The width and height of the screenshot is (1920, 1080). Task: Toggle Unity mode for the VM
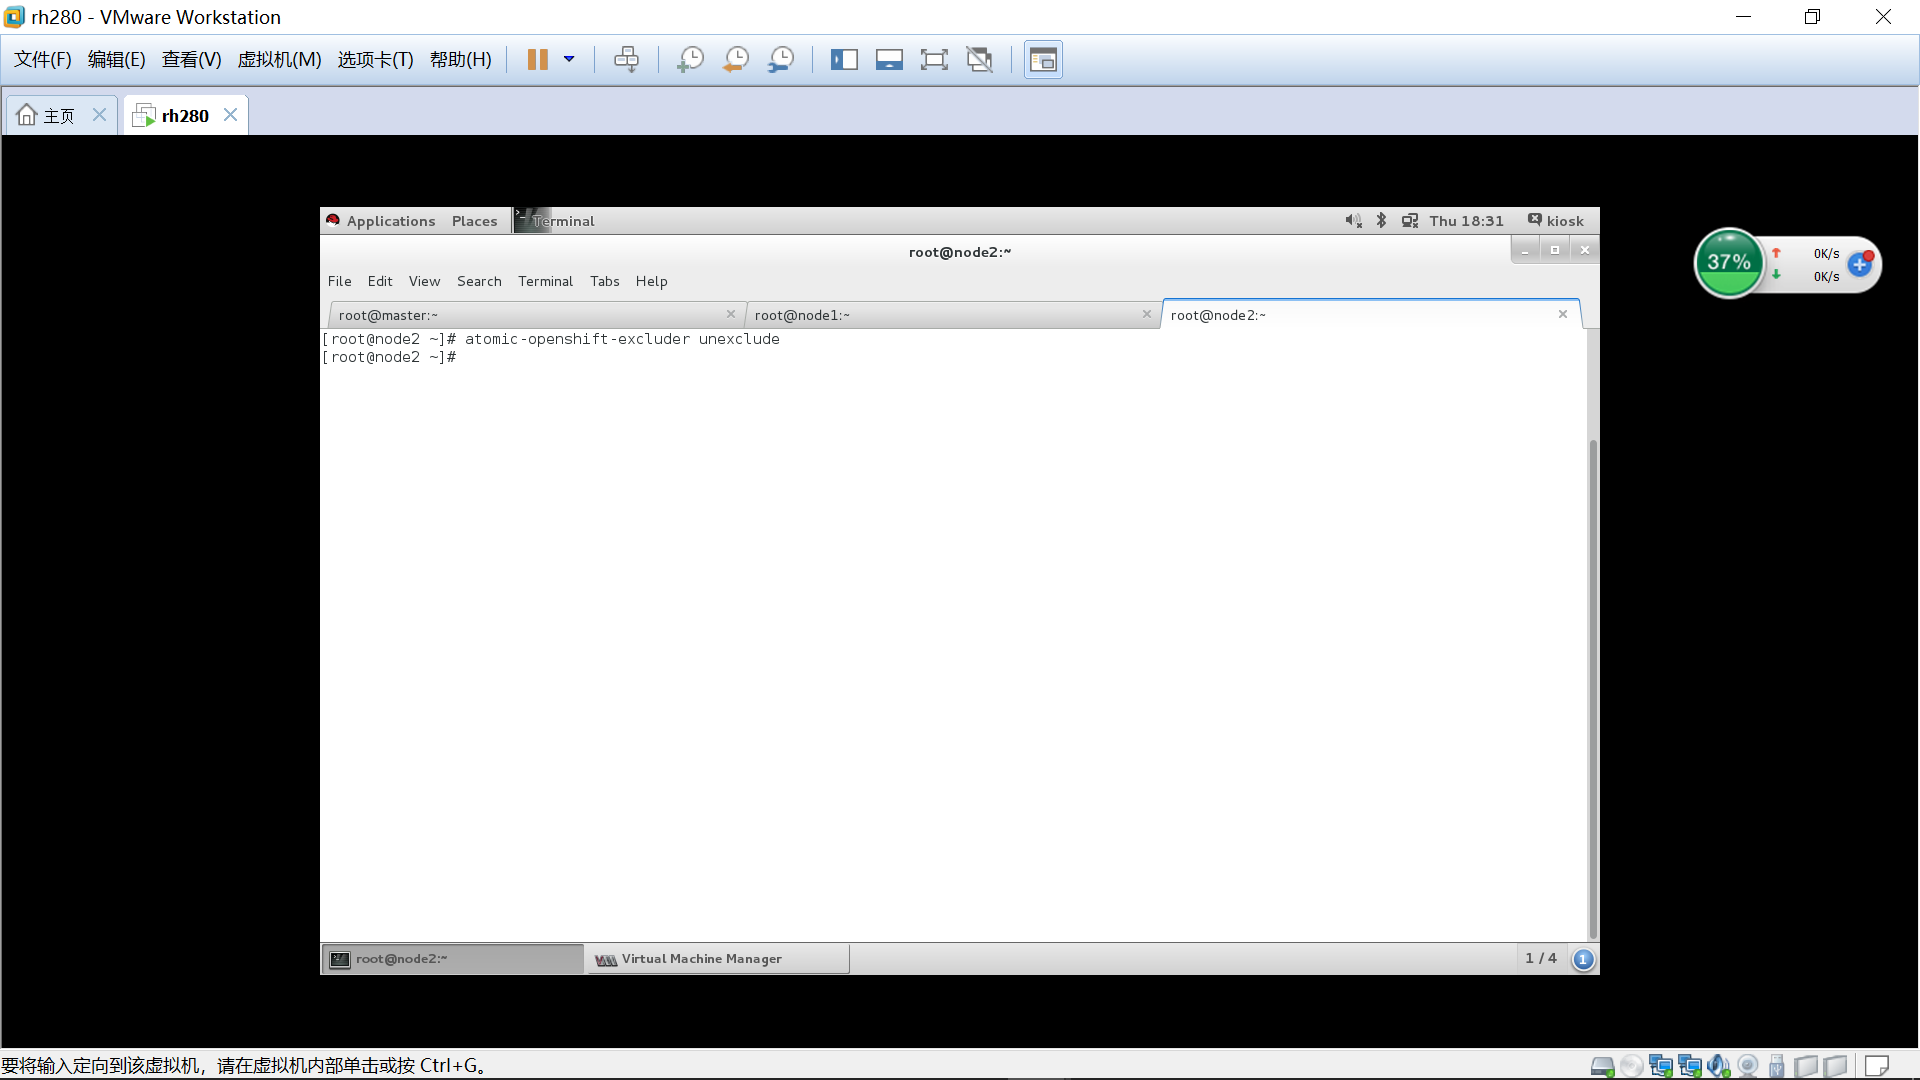tap(980, 59)
